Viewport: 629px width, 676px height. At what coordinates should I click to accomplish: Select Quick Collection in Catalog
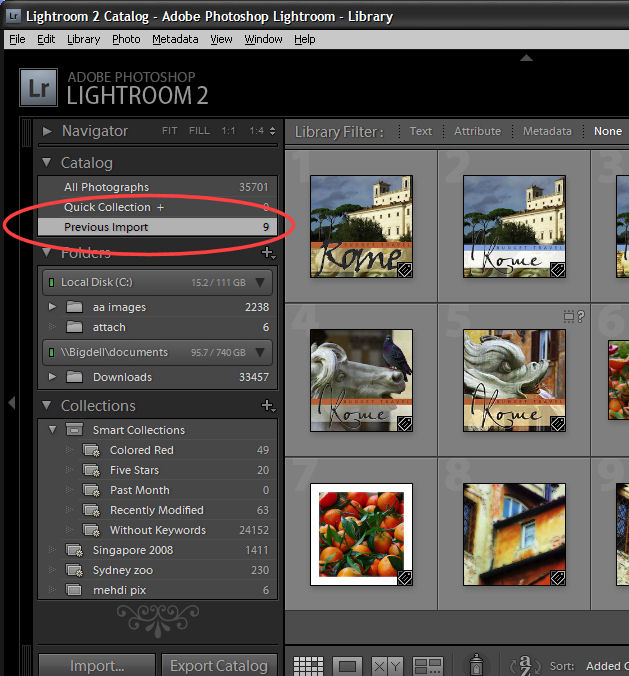pyautogui.click(x=157, y=207)
